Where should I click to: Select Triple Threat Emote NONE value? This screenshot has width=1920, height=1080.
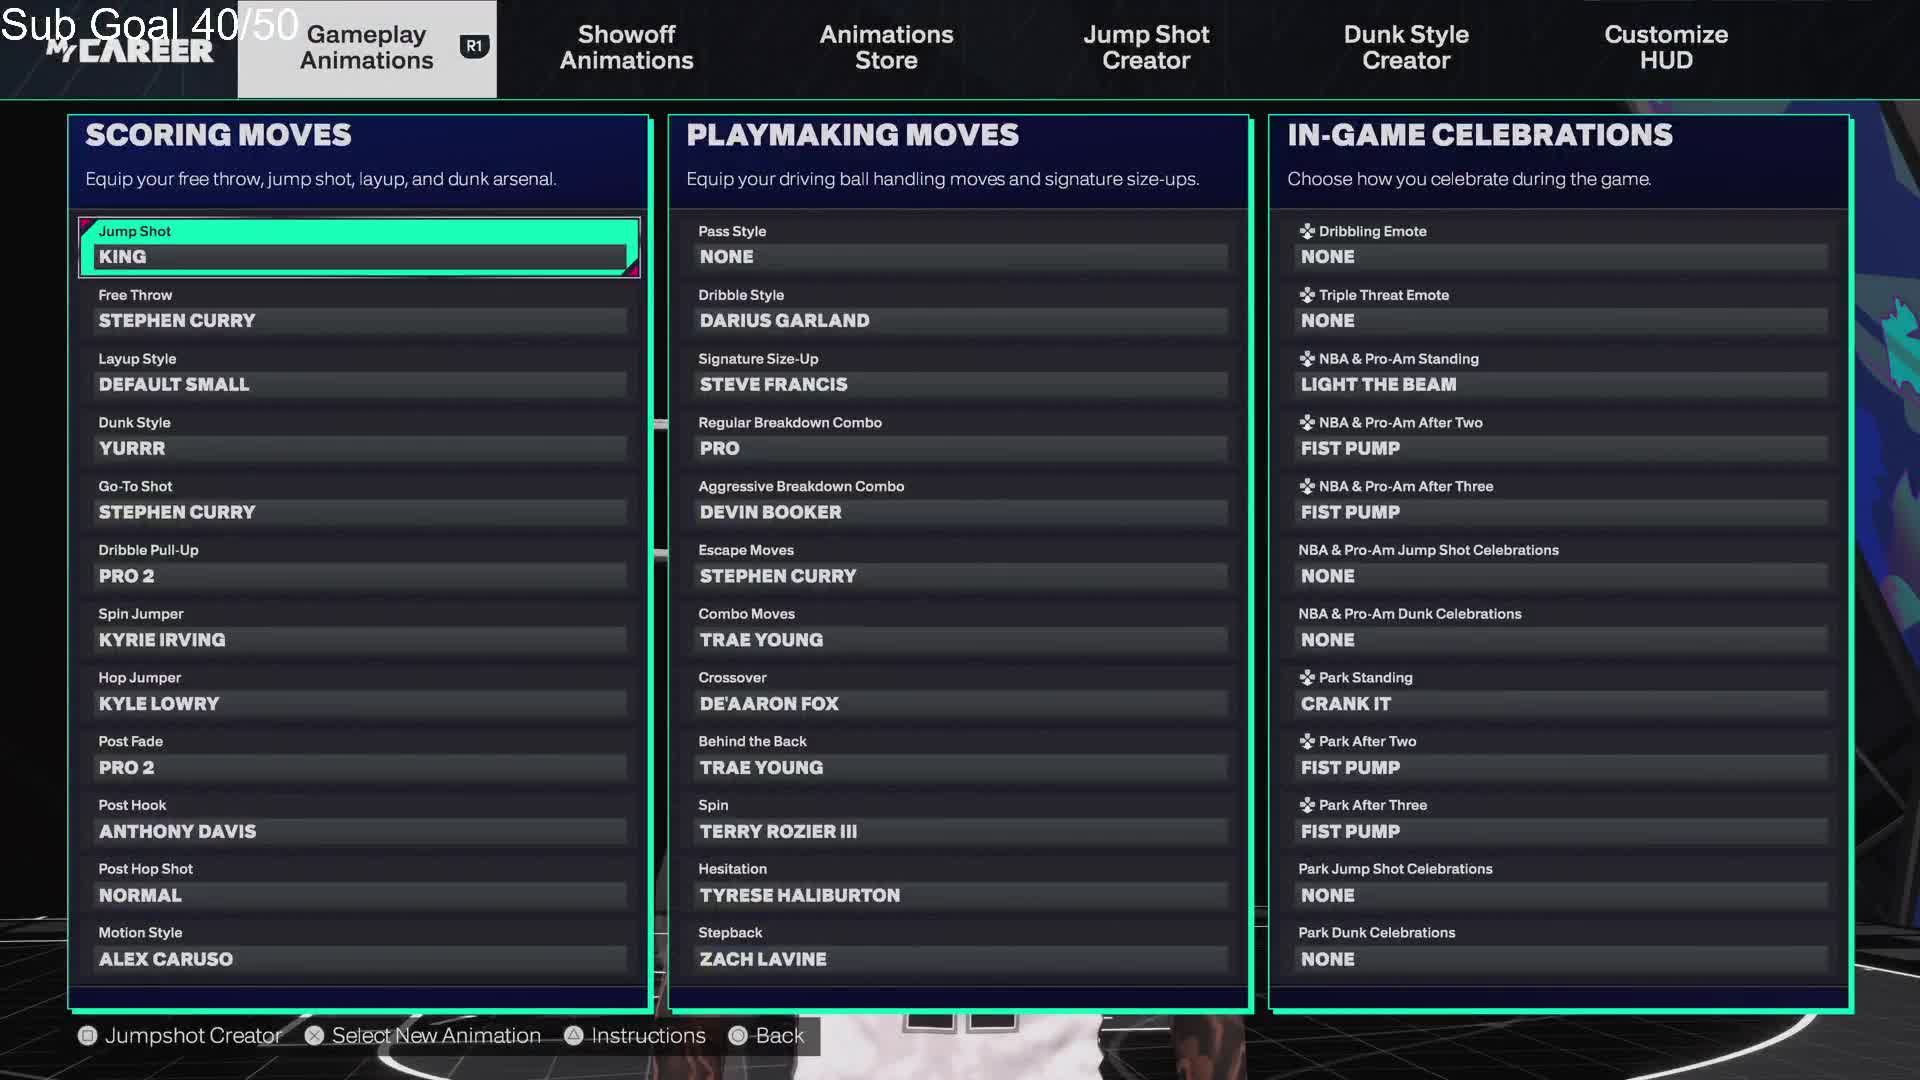1561,321
